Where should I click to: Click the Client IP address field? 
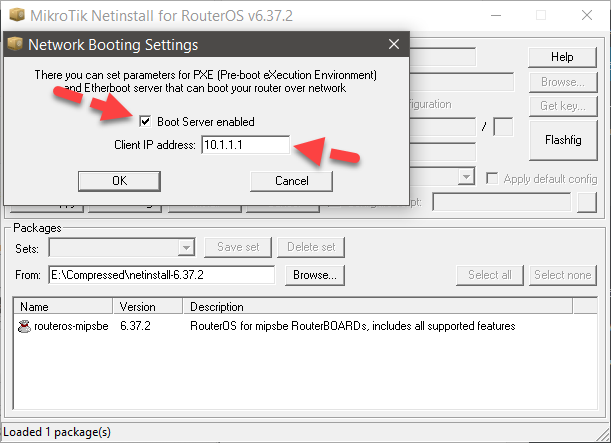point(245,145)
